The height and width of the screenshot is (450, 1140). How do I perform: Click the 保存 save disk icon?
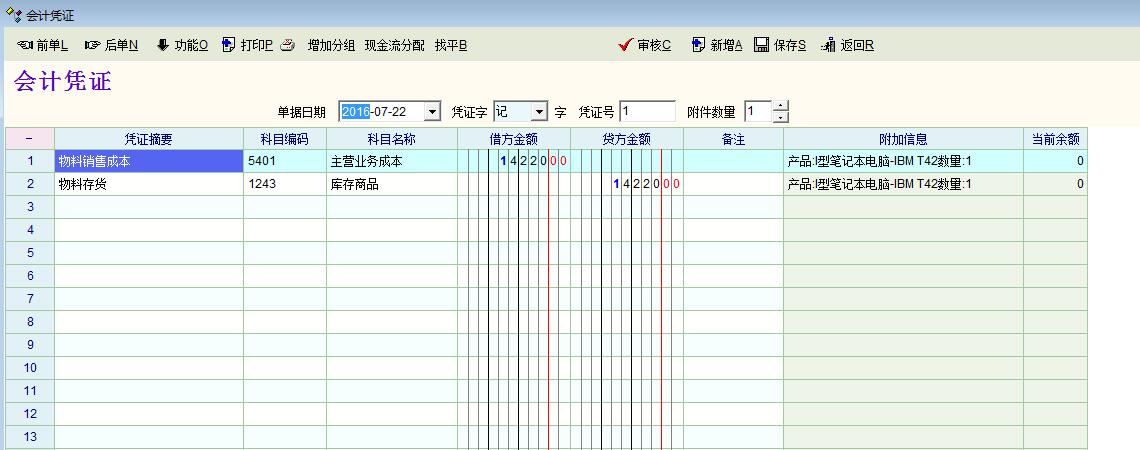click(x=761, y=45)
